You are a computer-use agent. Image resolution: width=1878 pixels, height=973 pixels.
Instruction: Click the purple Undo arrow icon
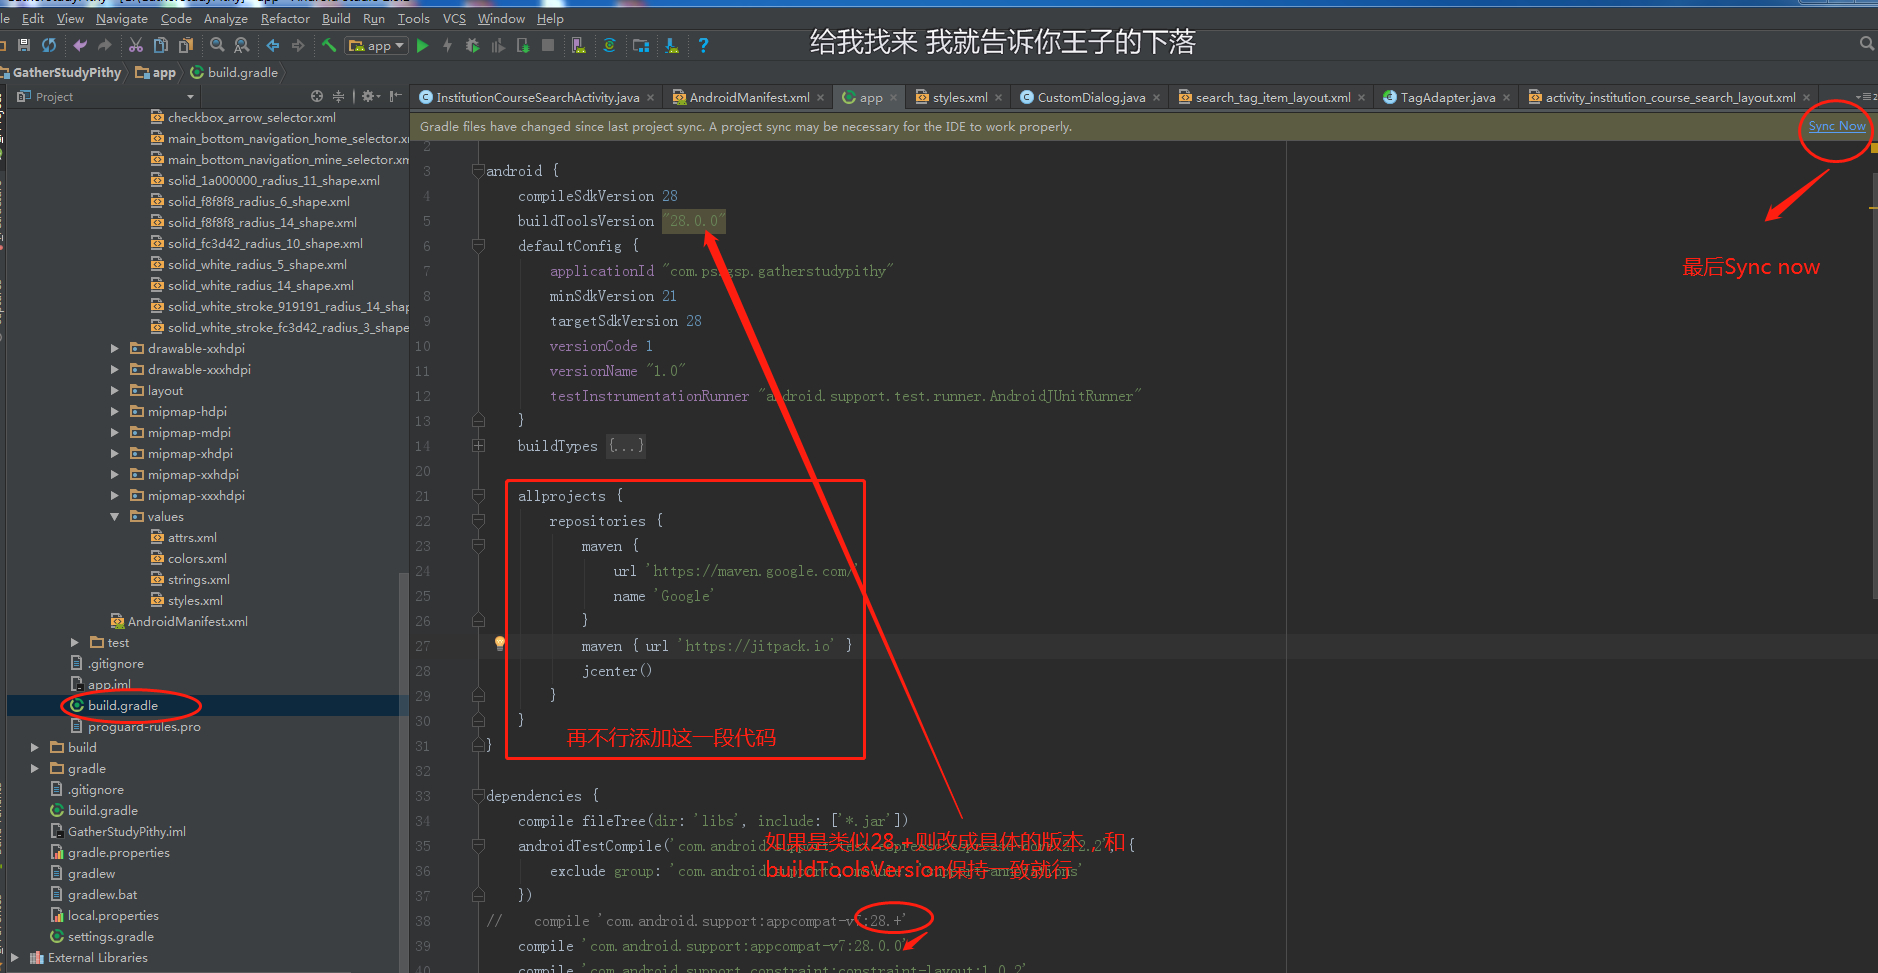point(80,45)
